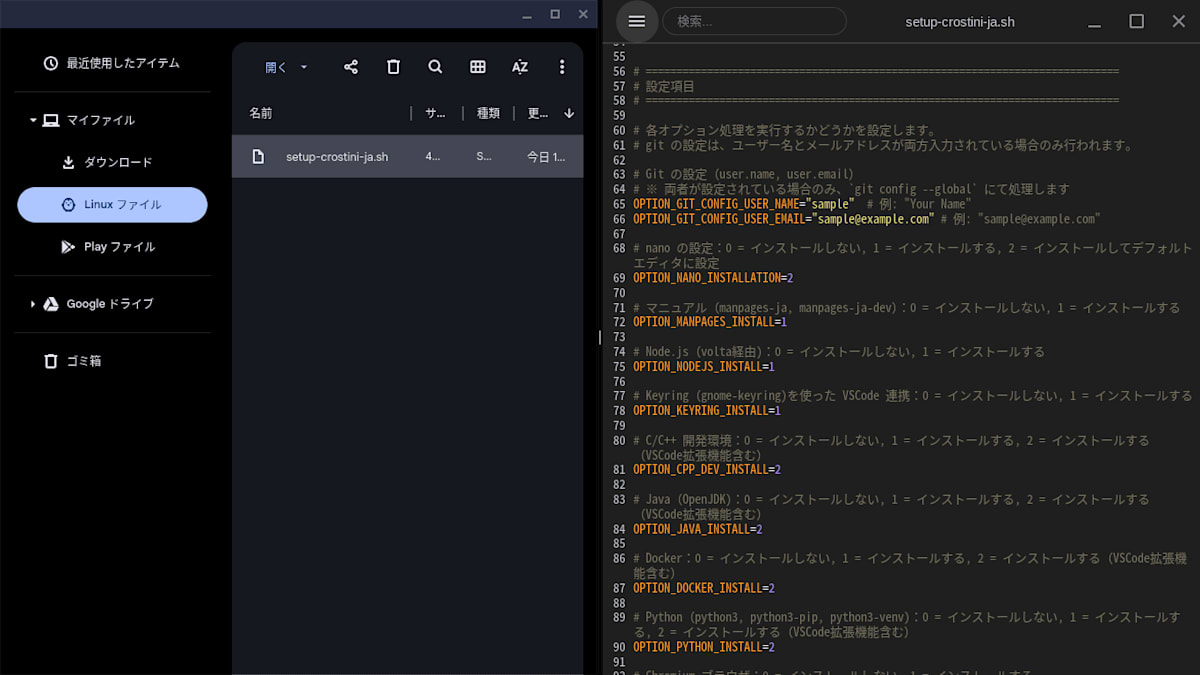1200x675 pixels.
Task: Click the Drive icon beside Google ドライブ
Action: click(x=51, y=304)
